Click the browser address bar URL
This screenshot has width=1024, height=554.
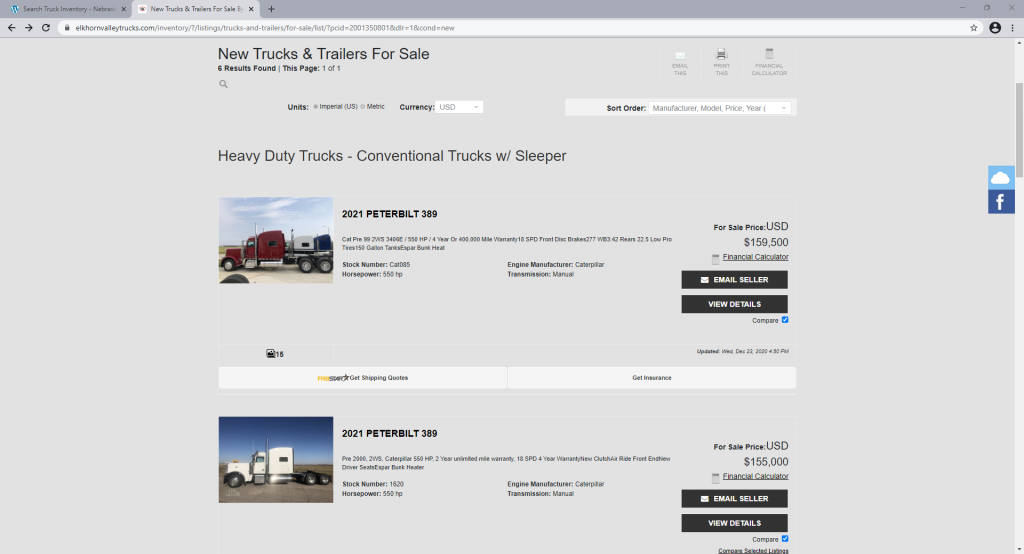pos(264,27)
